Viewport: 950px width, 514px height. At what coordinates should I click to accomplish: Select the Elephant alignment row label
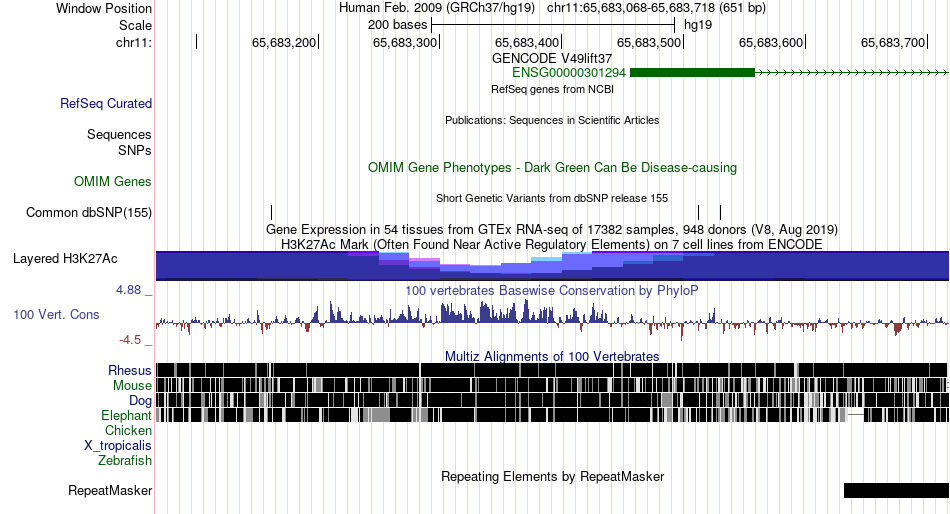click(x=126, y=416)
